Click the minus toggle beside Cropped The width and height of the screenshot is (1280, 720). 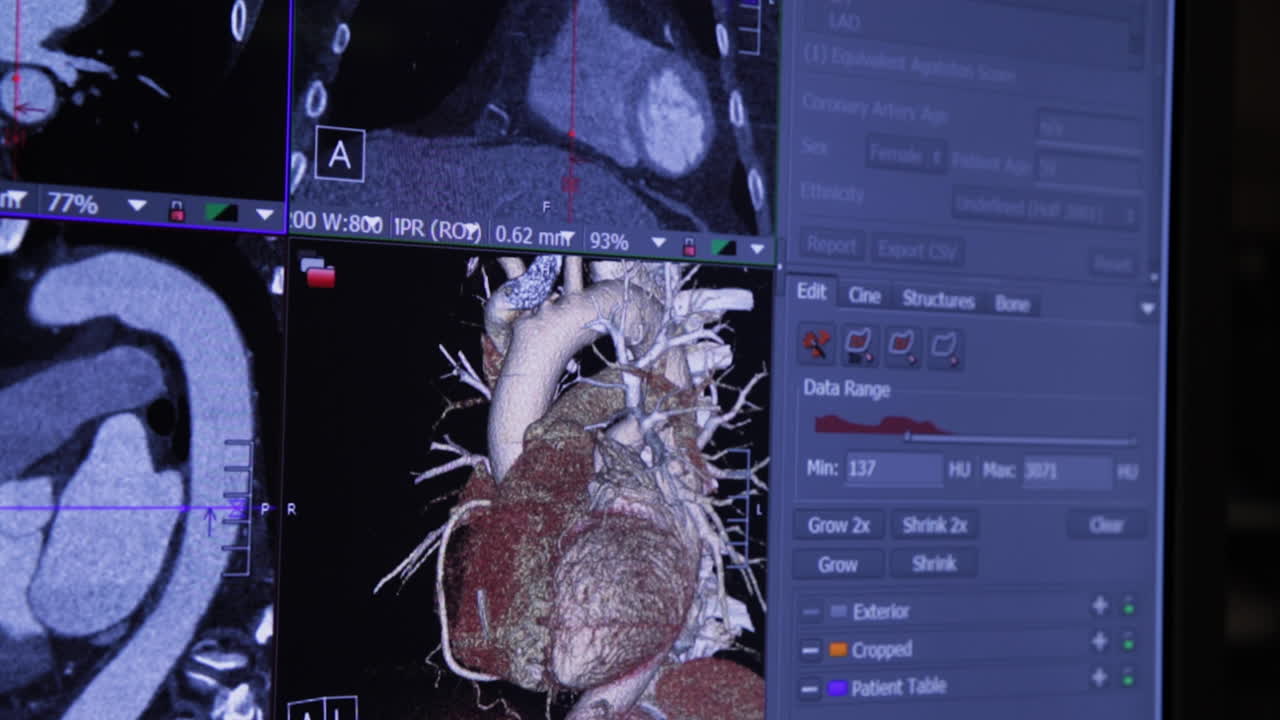810,649
